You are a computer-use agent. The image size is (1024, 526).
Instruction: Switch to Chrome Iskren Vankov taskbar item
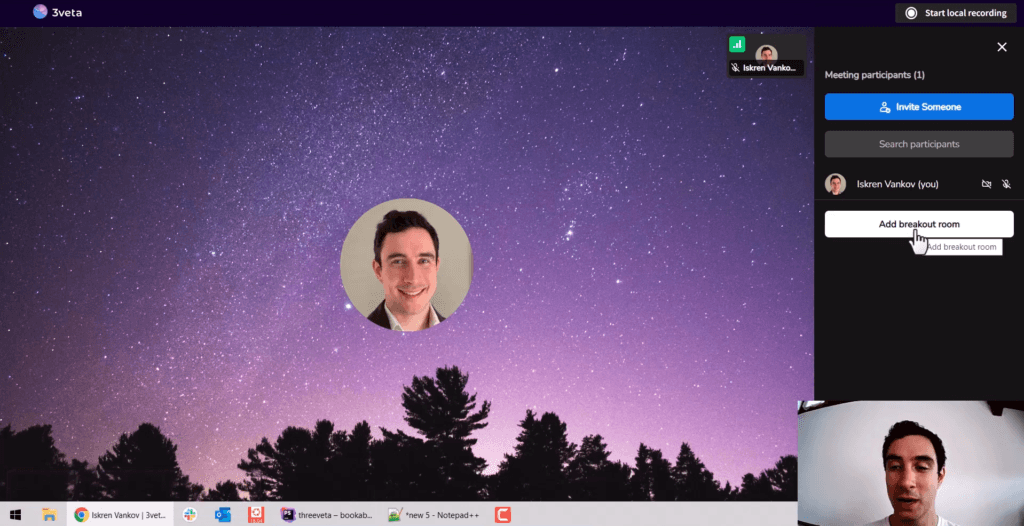pyautogui.click(x=120, y=515)
